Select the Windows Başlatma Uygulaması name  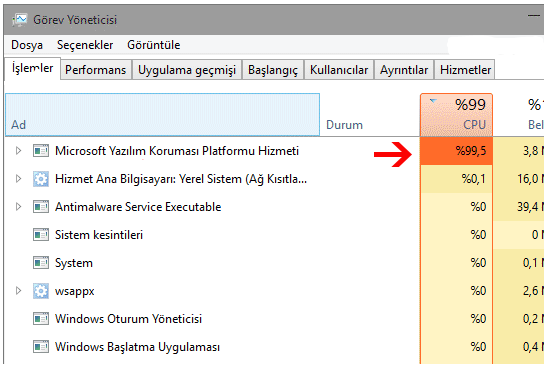[x=137, y=347]
